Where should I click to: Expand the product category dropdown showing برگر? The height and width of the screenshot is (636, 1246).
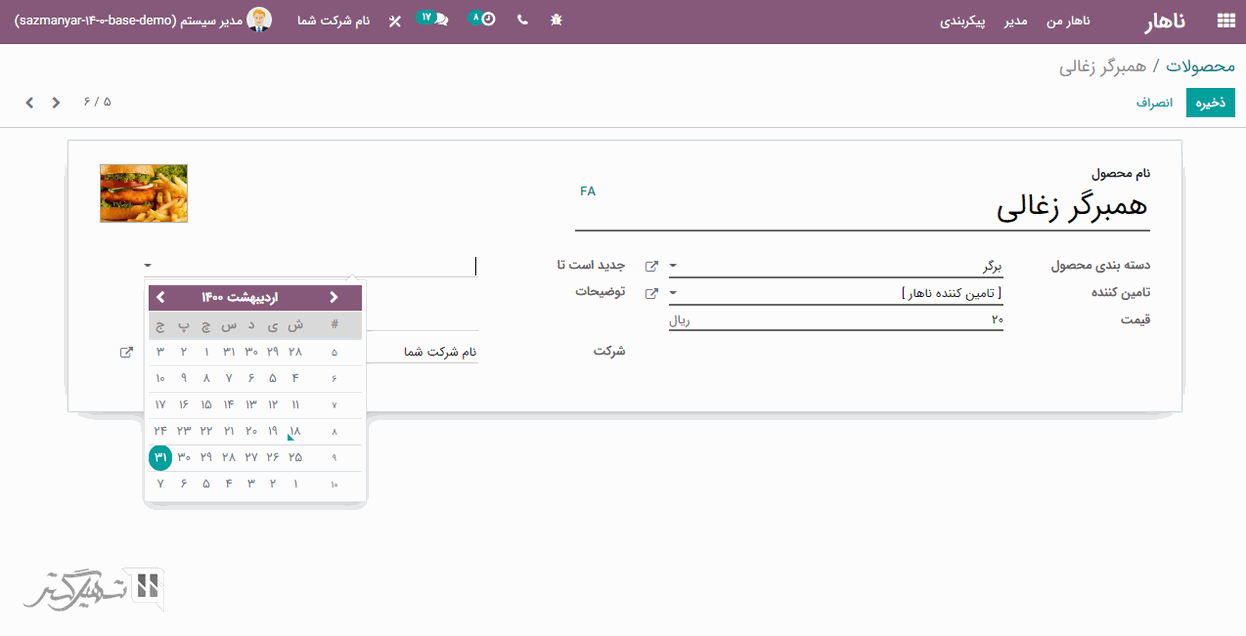click(672, 266)
